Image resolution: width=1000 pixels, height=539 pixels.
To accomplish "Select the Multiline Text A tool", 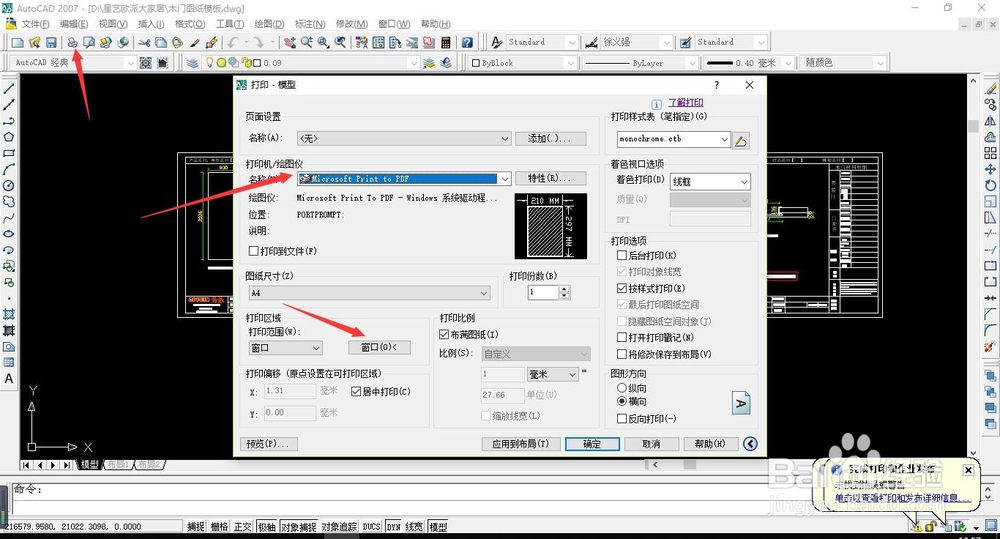I will coord(9,378).
